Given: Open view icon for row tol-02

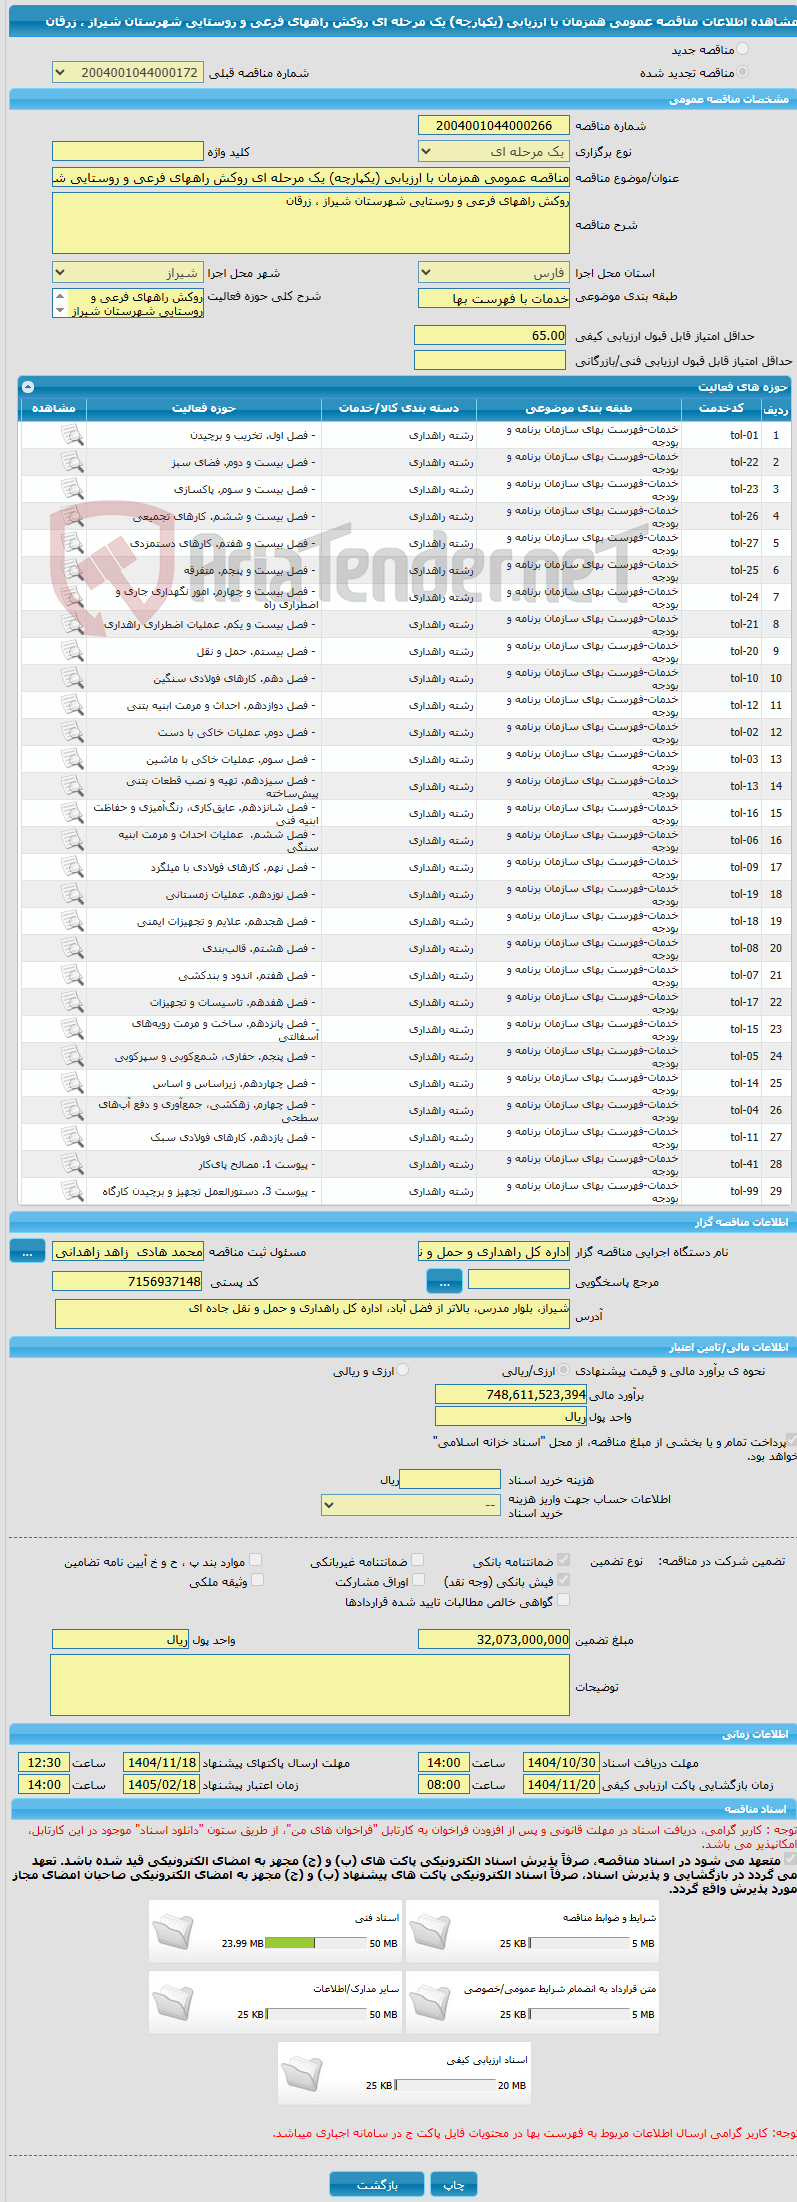Looking at the screenshot, I should coord(72,732).
